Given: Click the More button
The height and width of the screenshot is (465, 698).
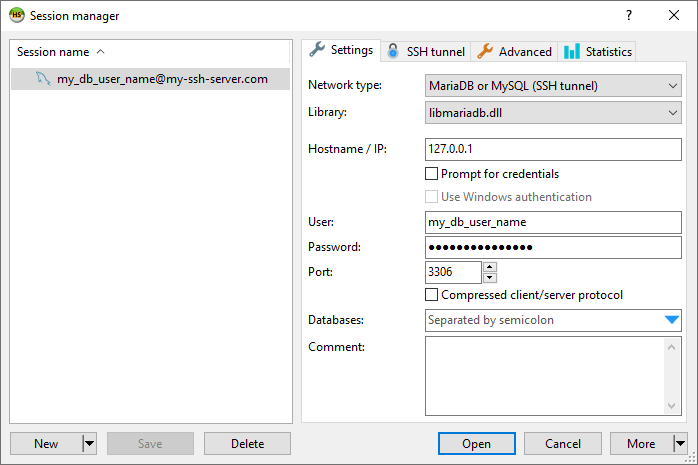Looking at the screenshot, I should tap(641, 444).
